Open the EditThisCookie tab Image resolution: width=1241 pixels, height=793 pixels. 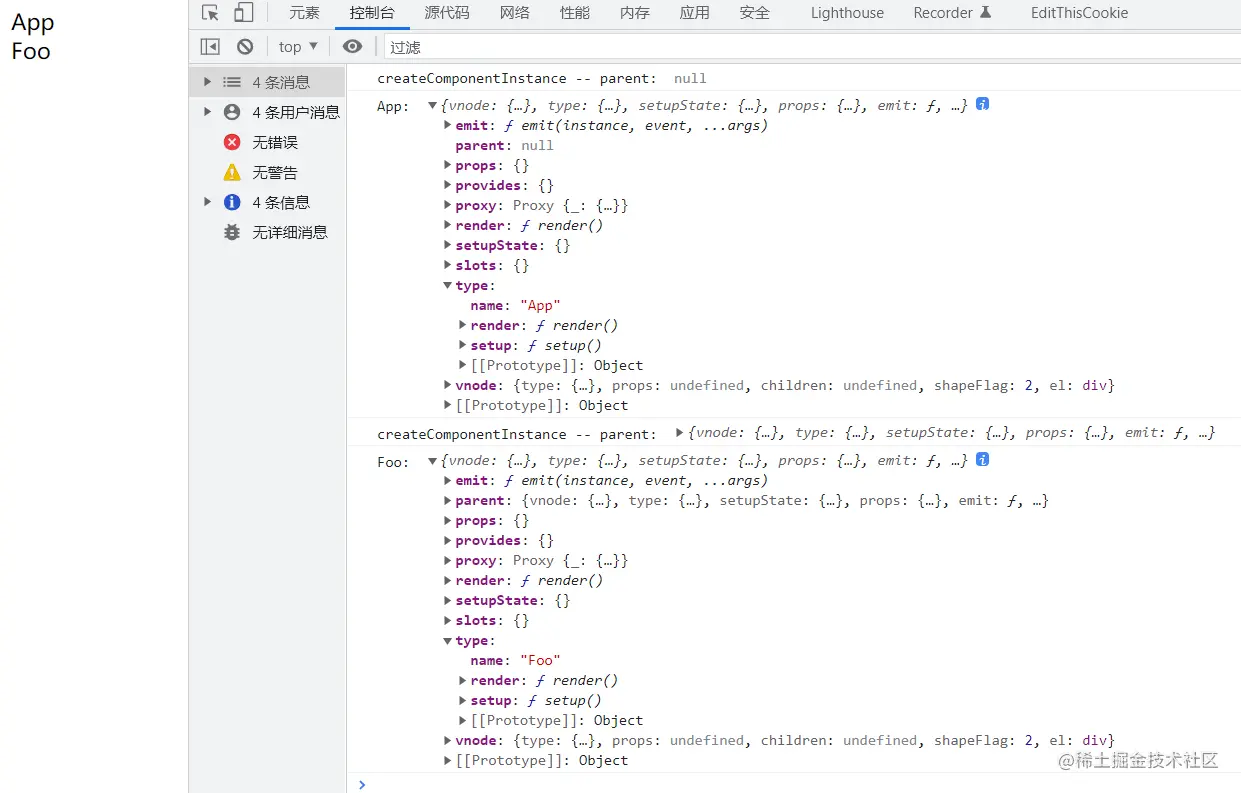pyautogui.click(x=1079, y=13)
